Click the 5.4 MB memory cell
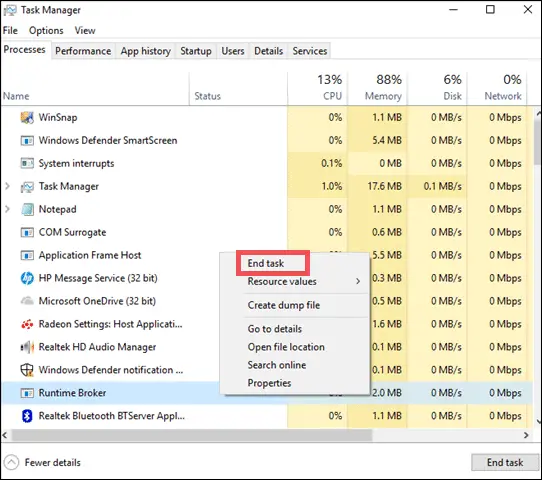 click(x=377, y=141)
